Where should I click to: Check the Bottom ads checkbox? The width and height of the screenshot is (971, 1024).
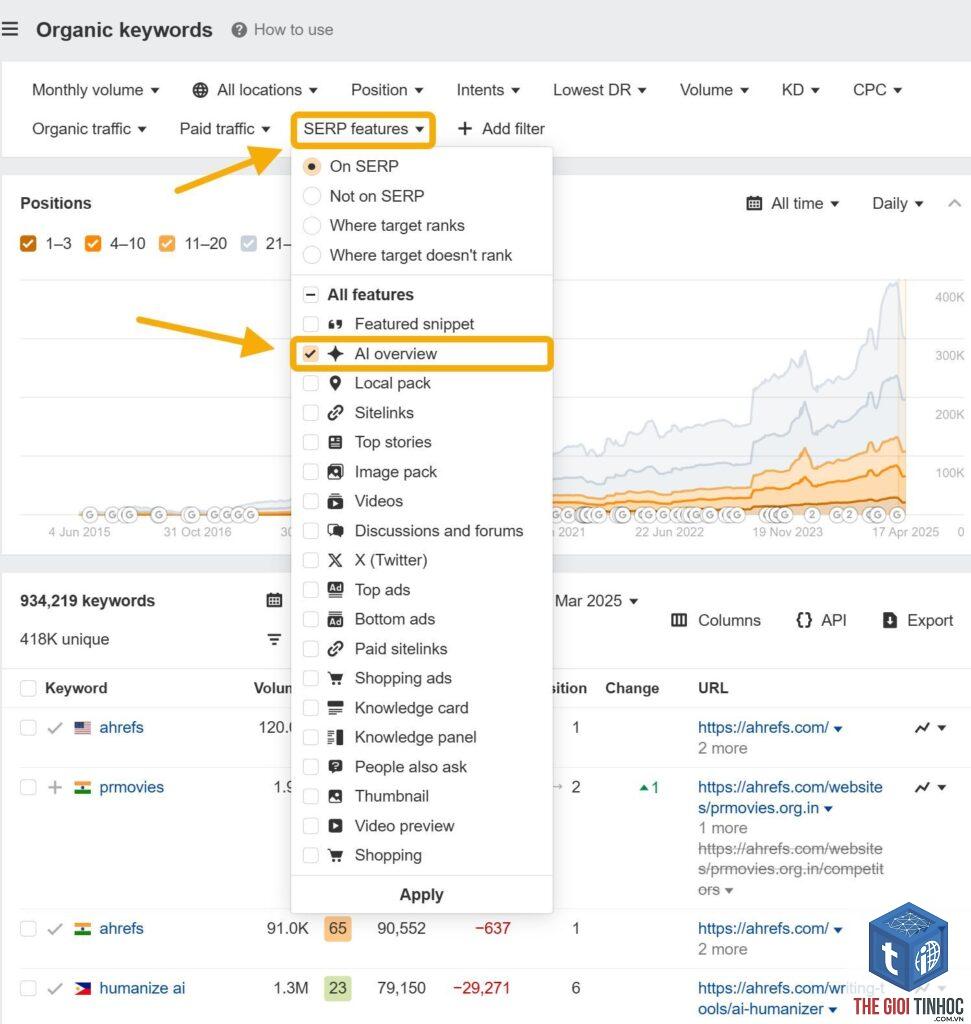(x=311, y=619)
